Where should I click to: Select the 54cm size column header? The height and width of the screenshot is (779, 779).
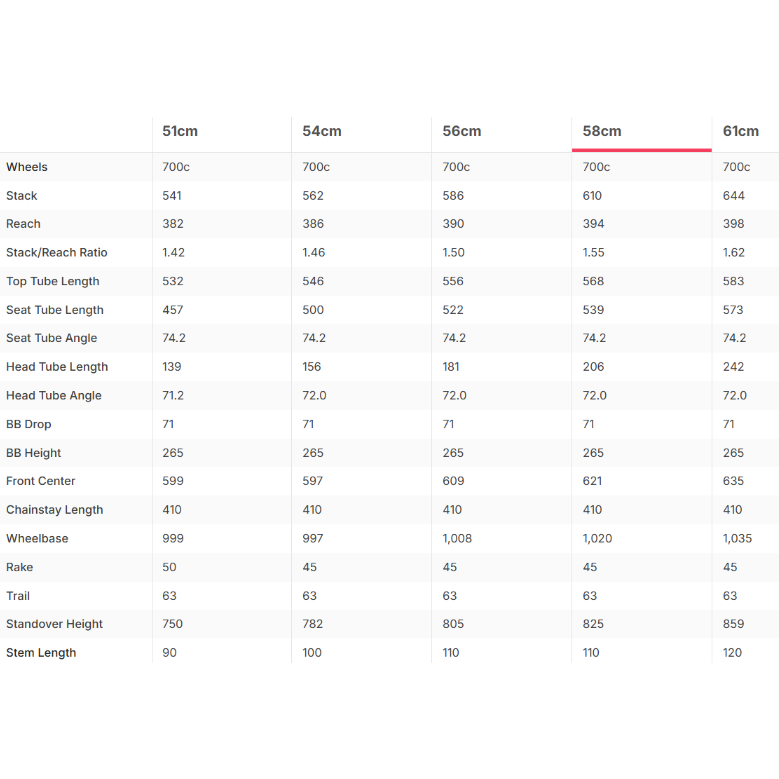321,131
